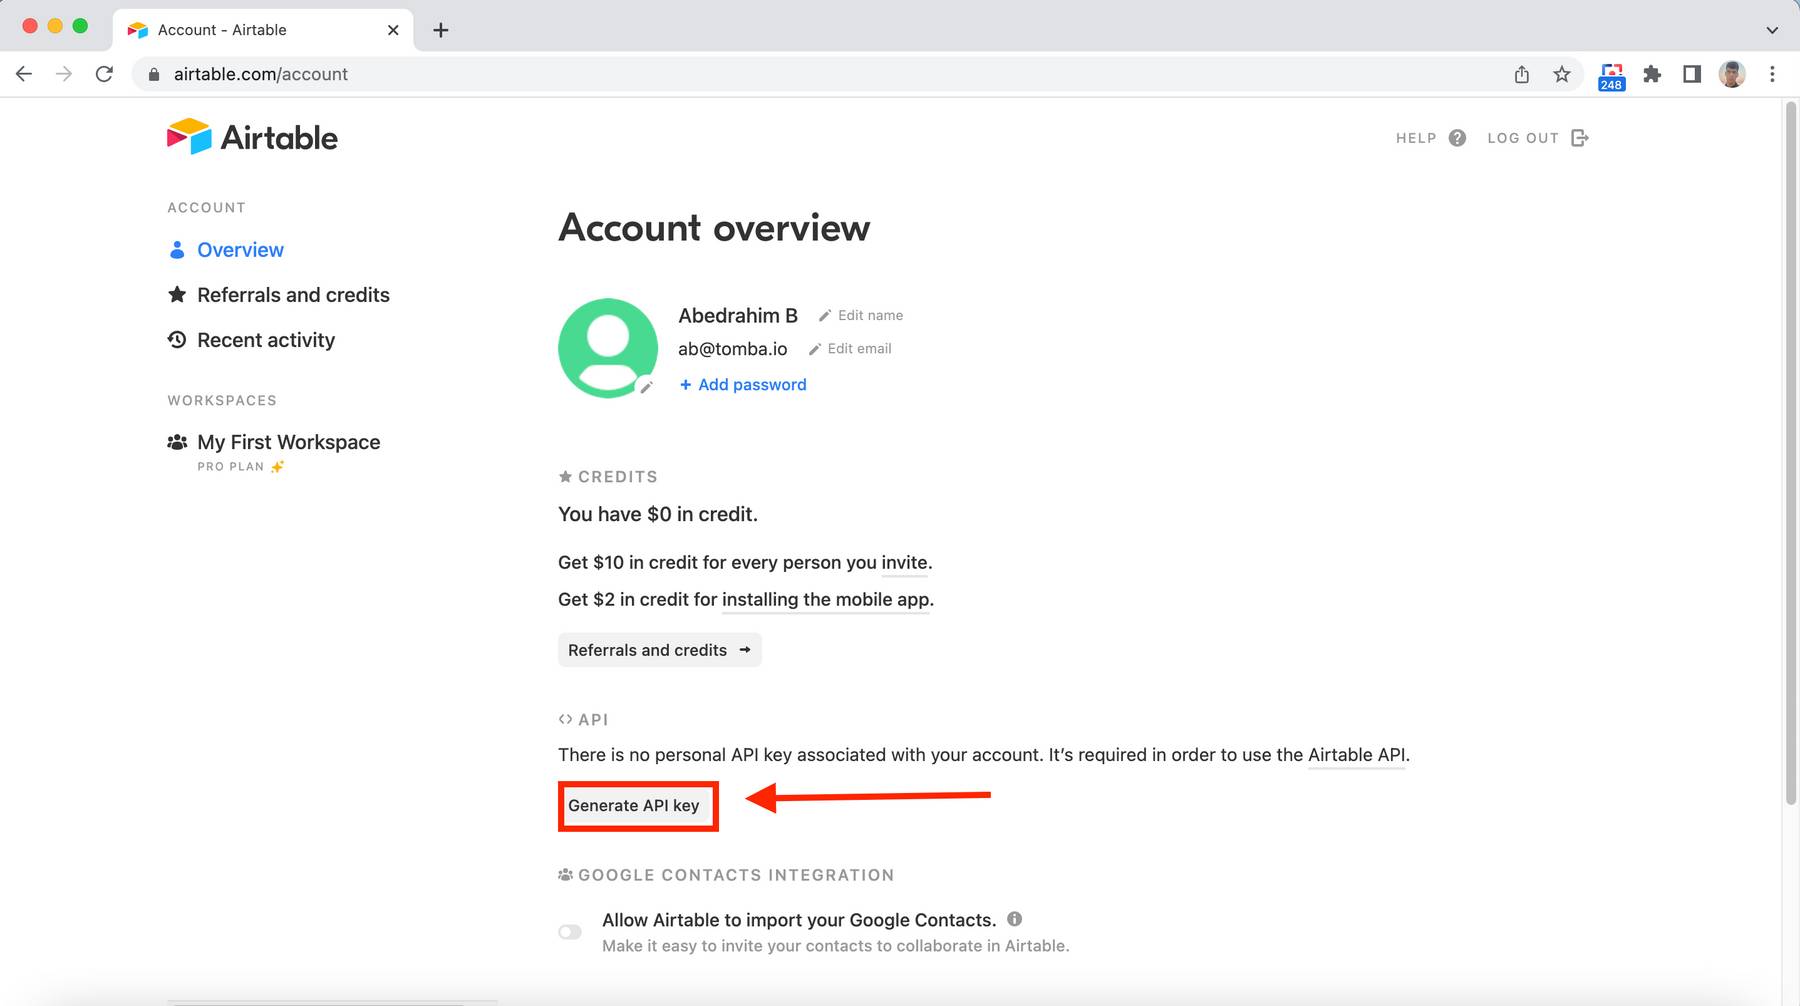Click the email ab@tomba.io

coord(733,349)
